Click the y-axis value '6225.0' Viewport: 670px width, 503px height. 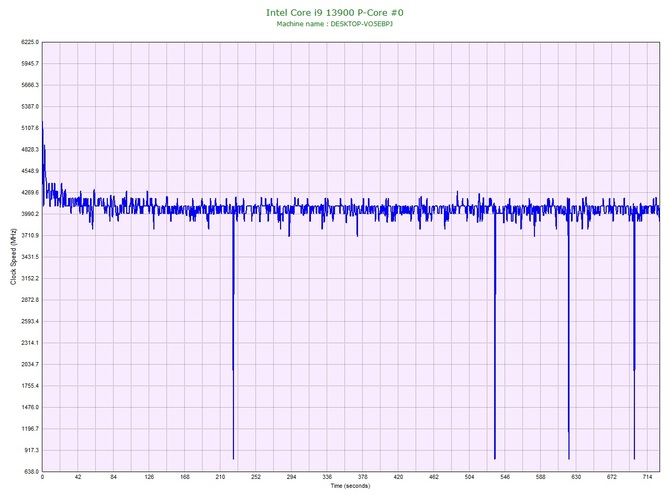coord(30,42)
